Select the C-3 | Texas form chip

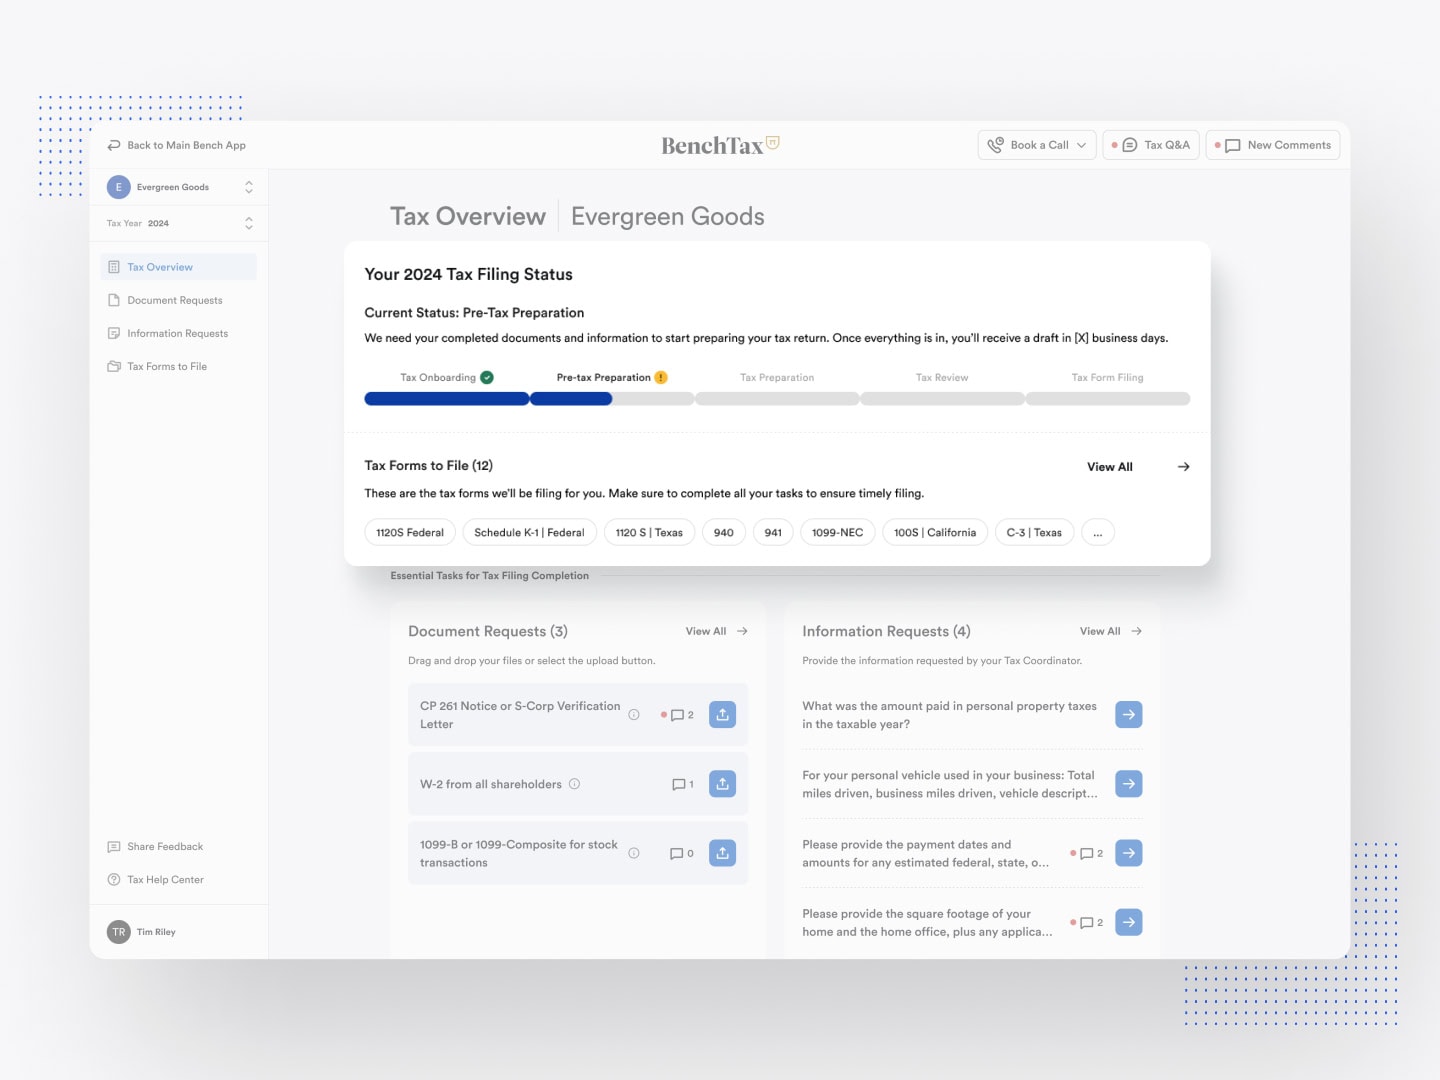[1034, 533]
